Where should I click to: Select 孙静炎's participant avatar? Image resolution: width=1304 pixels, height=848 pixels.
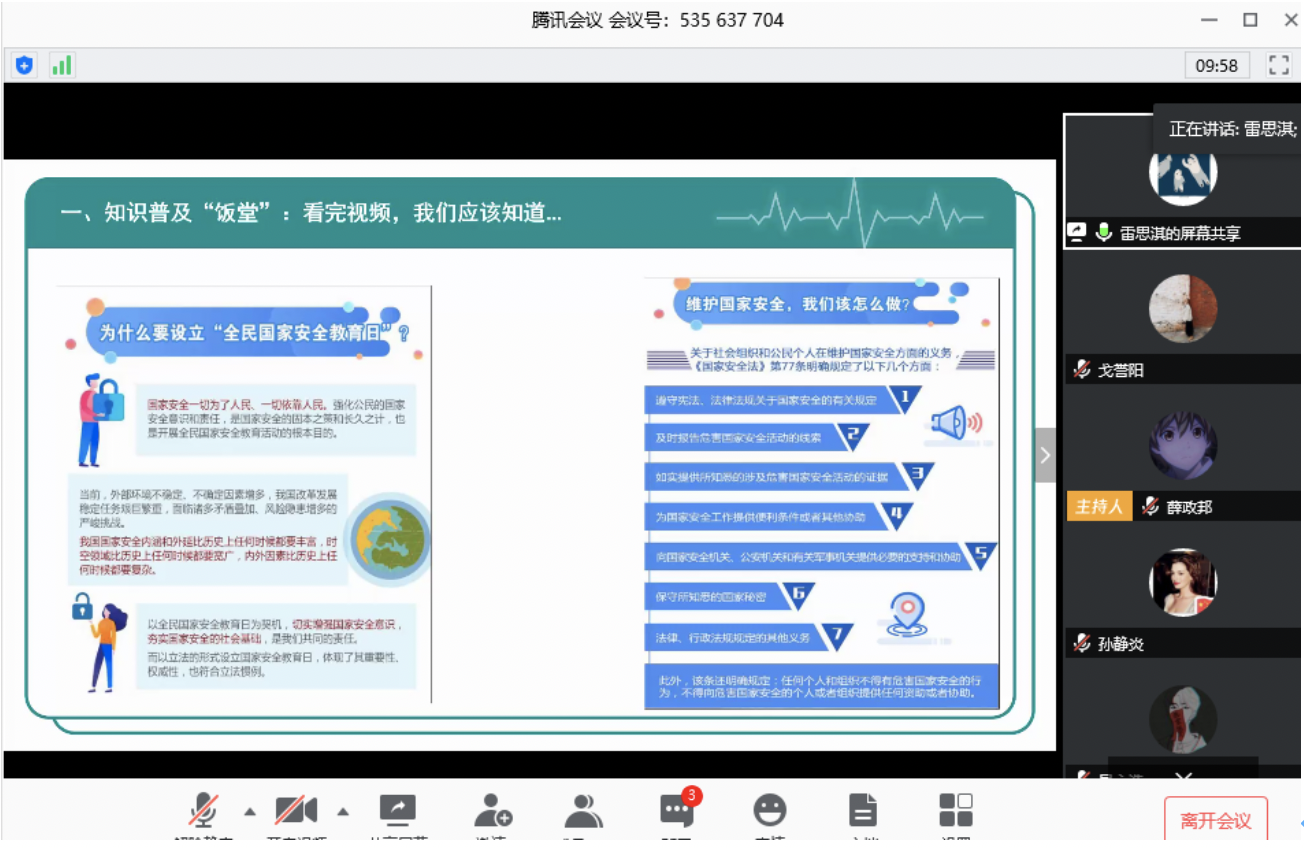[1183, 583]
